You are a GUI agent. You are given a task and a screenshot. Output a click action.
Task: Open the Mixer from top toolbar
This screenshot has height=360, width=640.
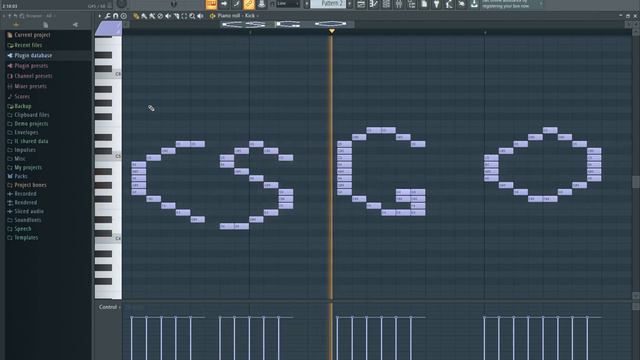[399, 4]
